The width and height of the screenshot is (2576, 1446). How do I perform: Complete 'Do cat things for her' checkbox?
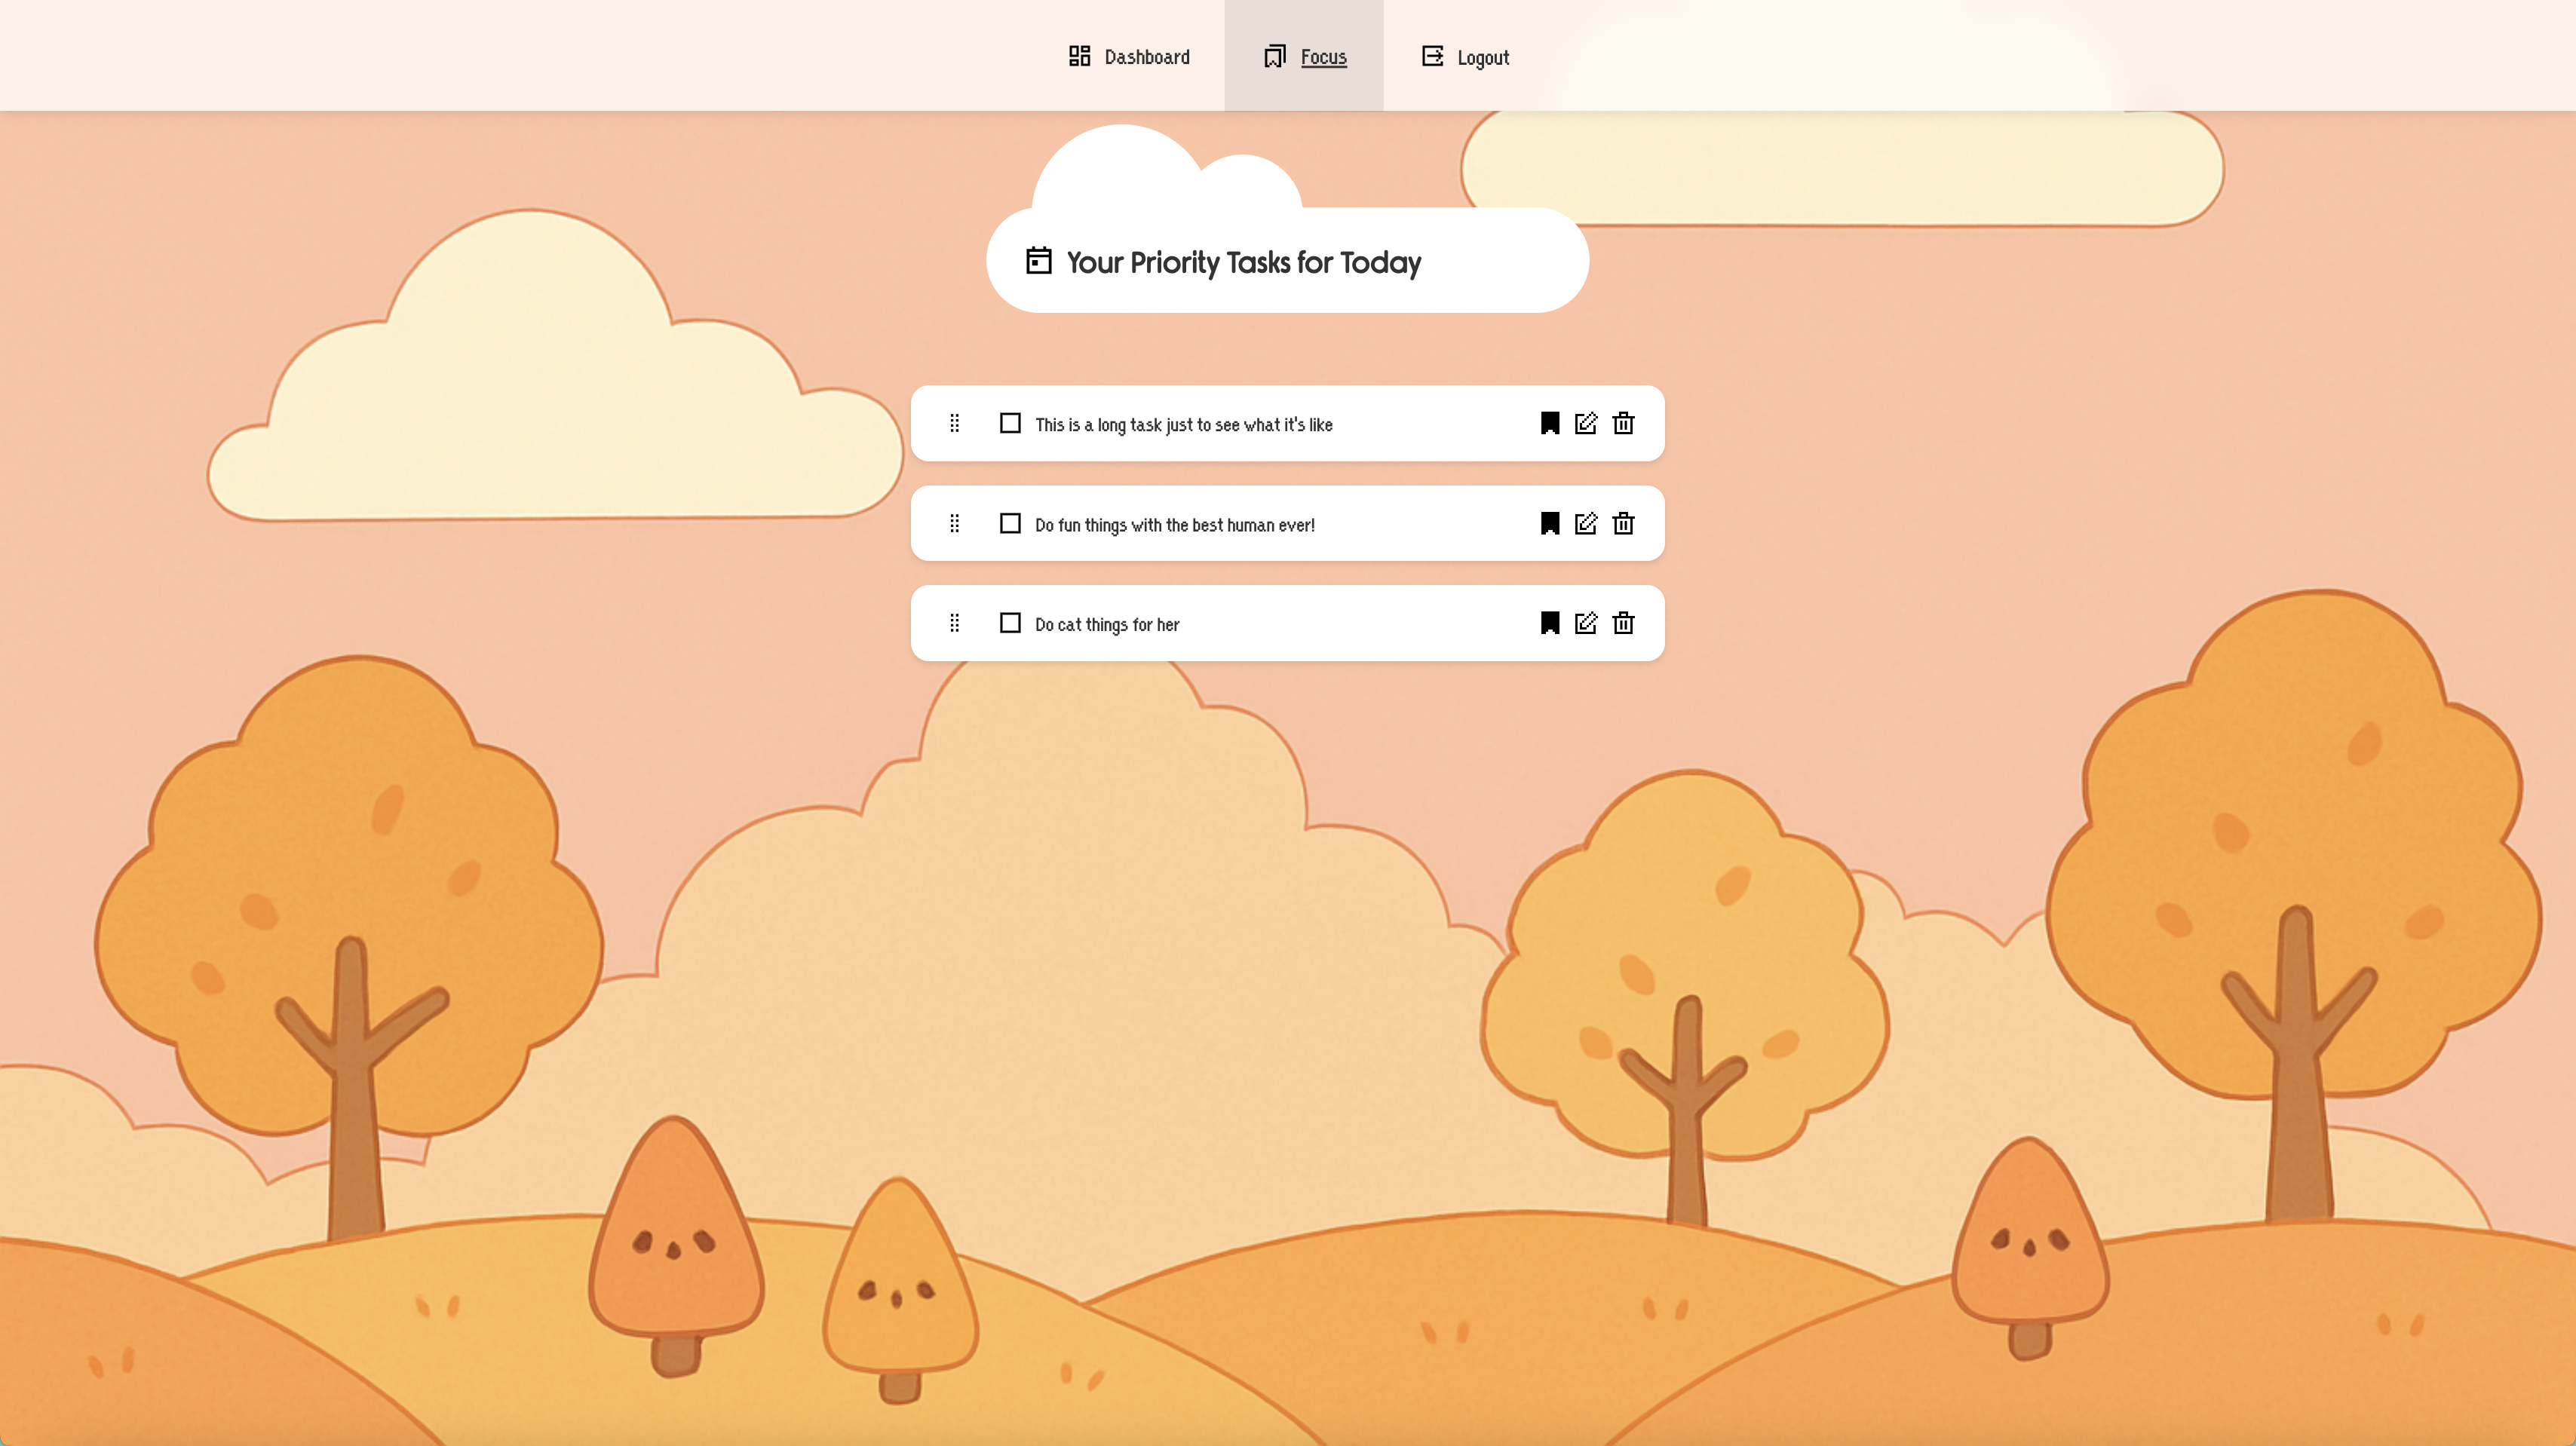(x=1010, y=623)
